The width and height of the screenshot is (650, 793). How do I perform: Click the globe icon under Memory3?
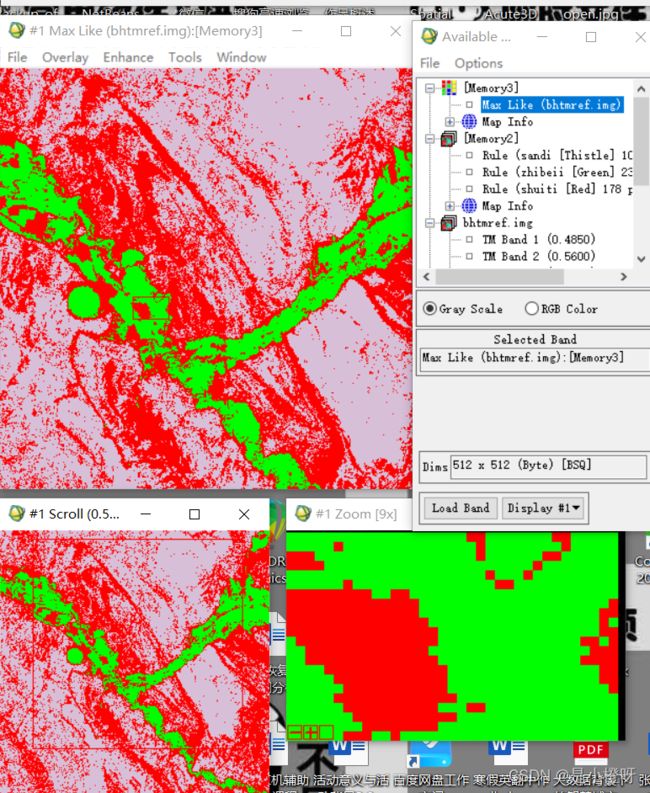(469, 121)
